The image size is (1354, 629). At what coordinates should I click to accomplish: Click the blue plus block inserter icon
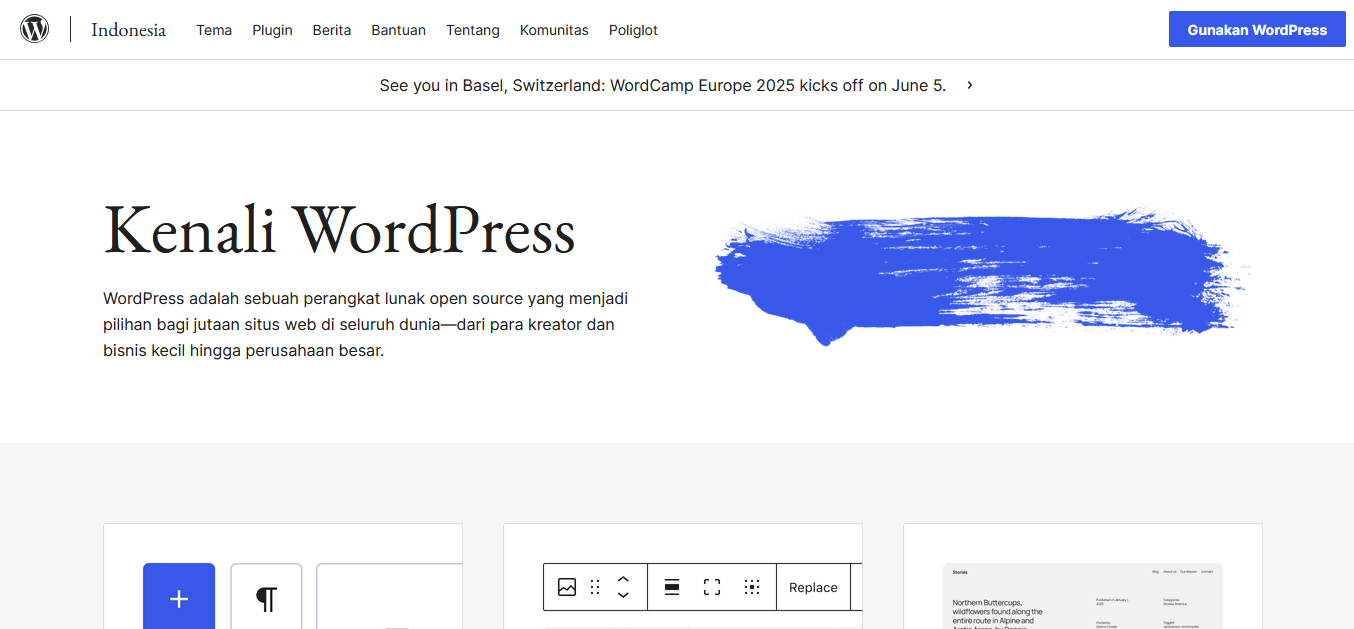179,598
